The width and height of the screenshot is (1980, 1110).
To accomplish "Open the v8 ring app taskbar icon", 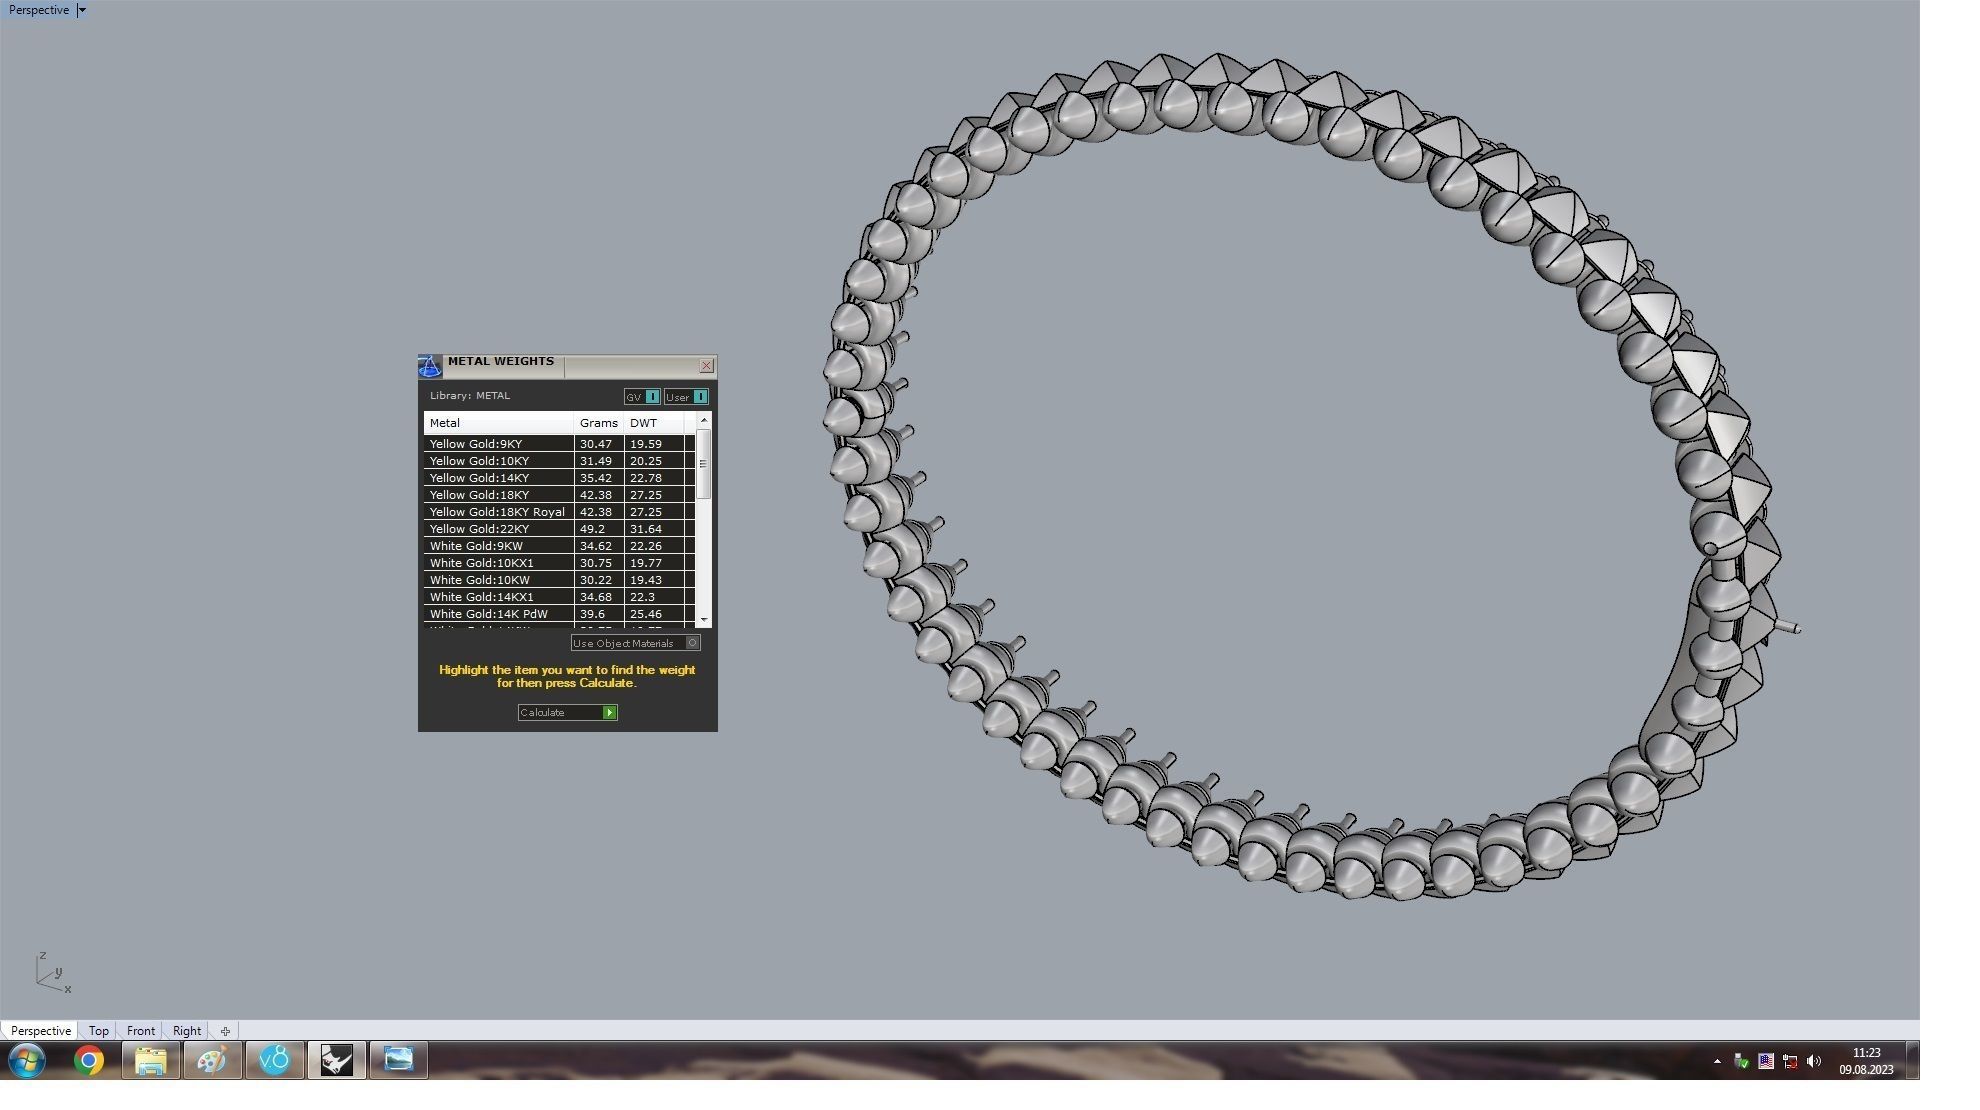I will pos(275,1061).
